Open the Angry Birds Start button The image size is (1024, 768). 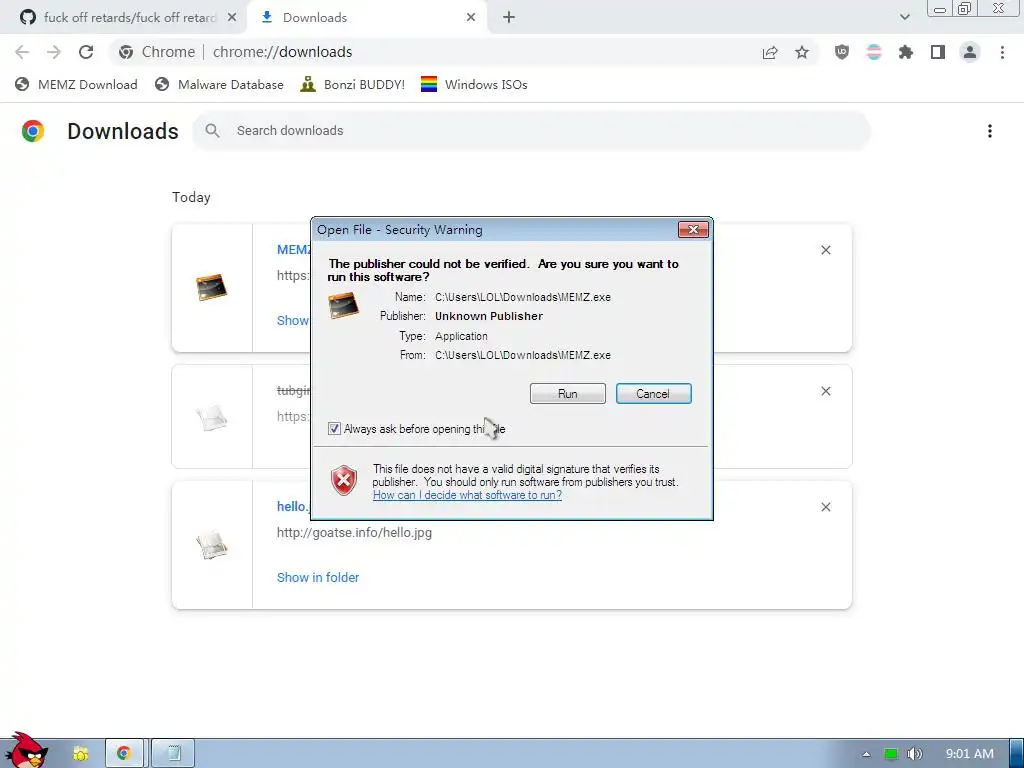pyautogui.click(x=26, y=750)
